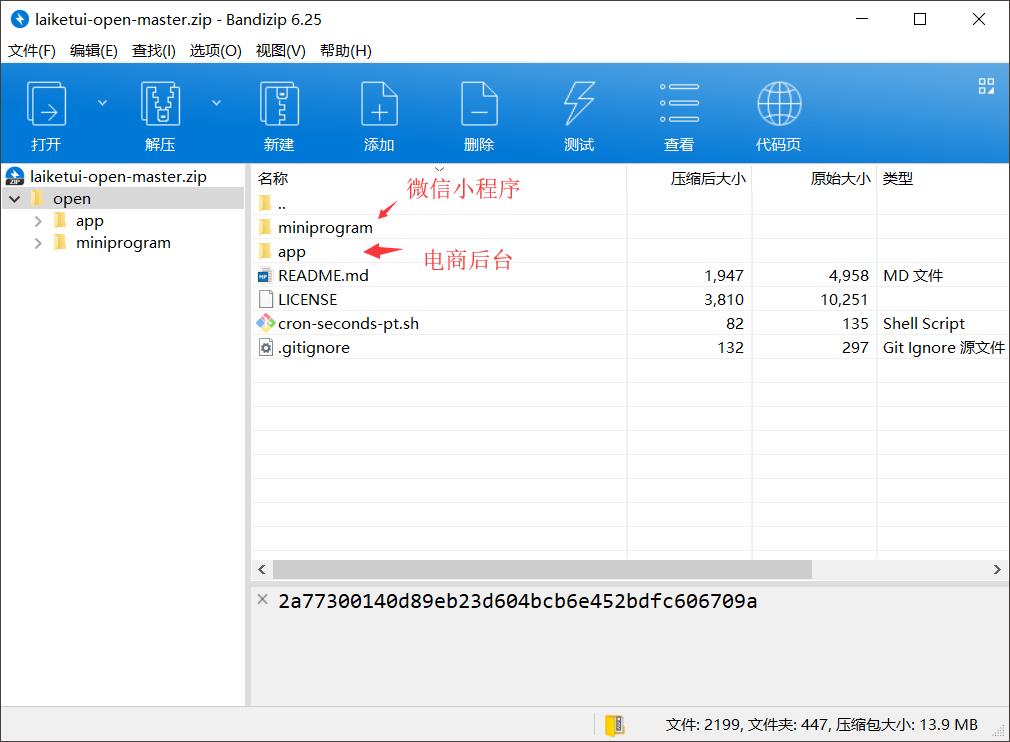Click the Extract (解压) toolbar icon
The height and width of the screenshot is (742, 1010).
[x=160, y=104]
